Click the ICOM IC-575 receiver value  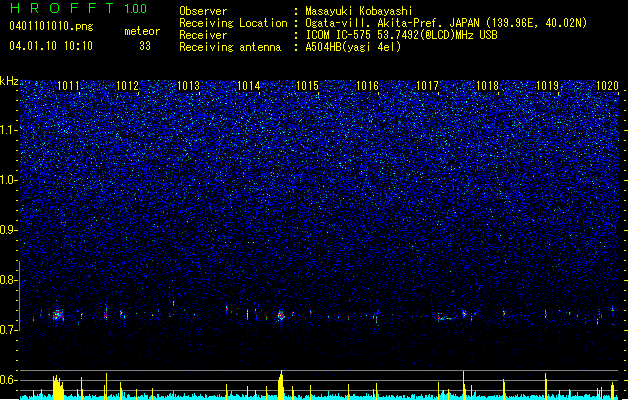point(401,35)
